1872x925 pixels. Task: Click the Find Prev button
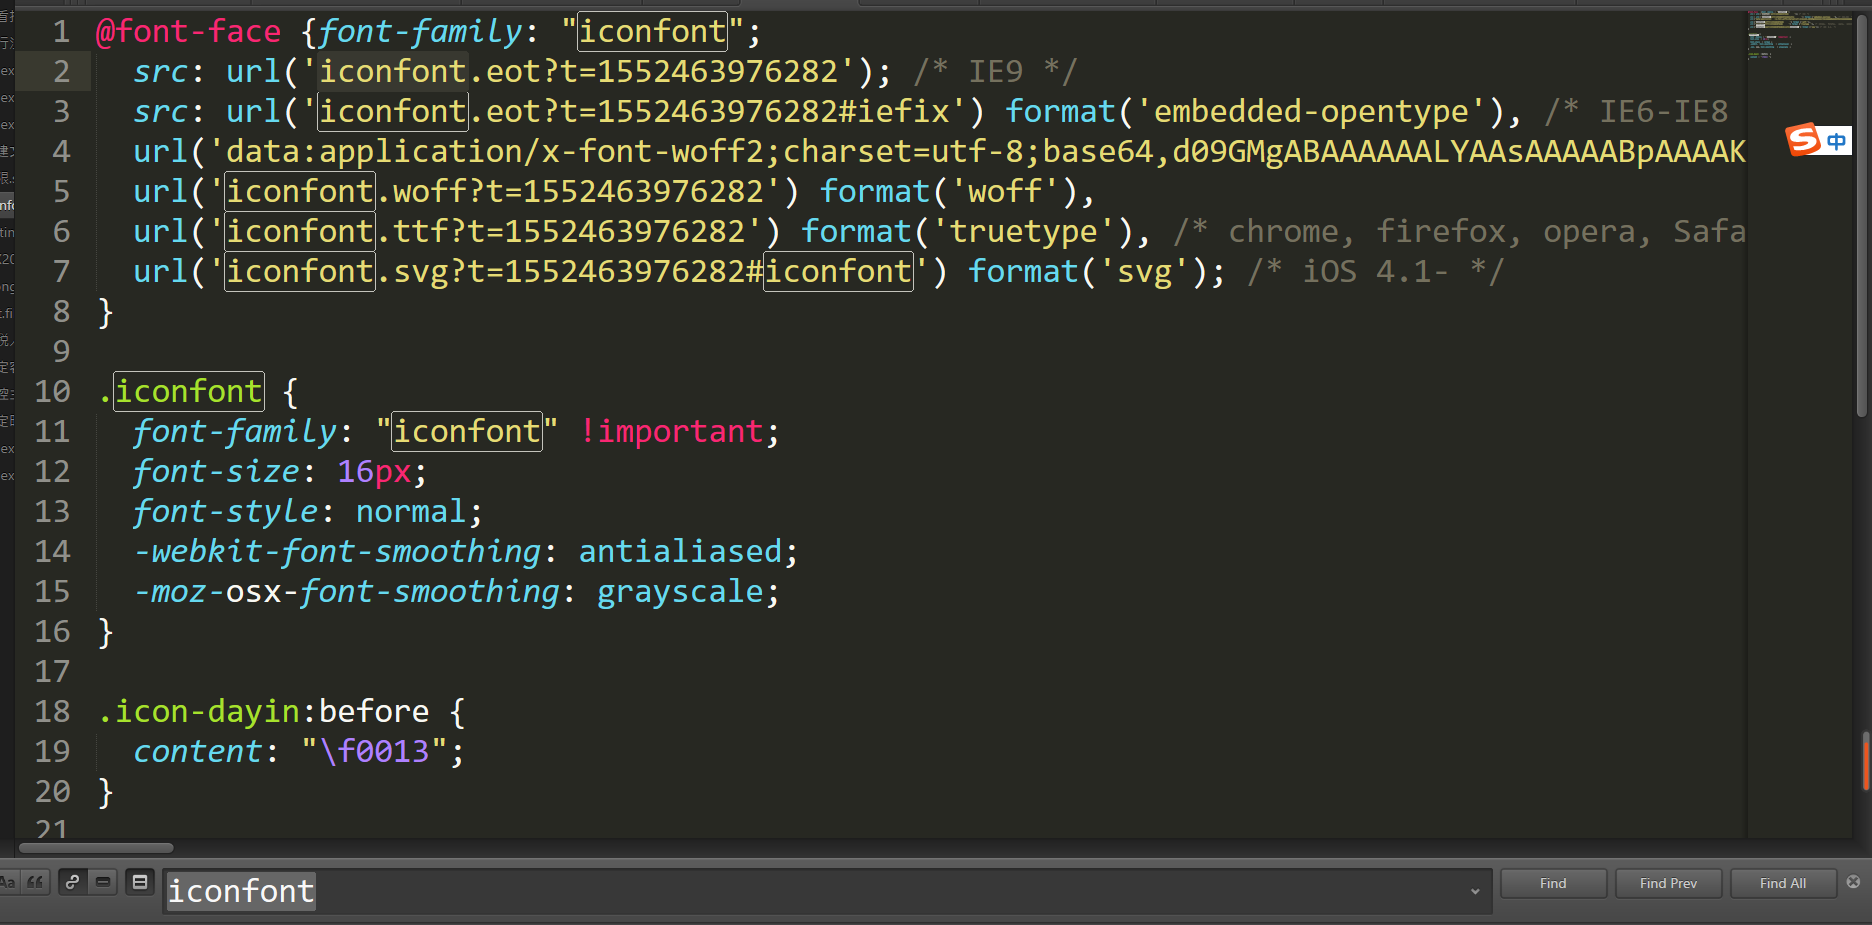[x=1668, y=883]
